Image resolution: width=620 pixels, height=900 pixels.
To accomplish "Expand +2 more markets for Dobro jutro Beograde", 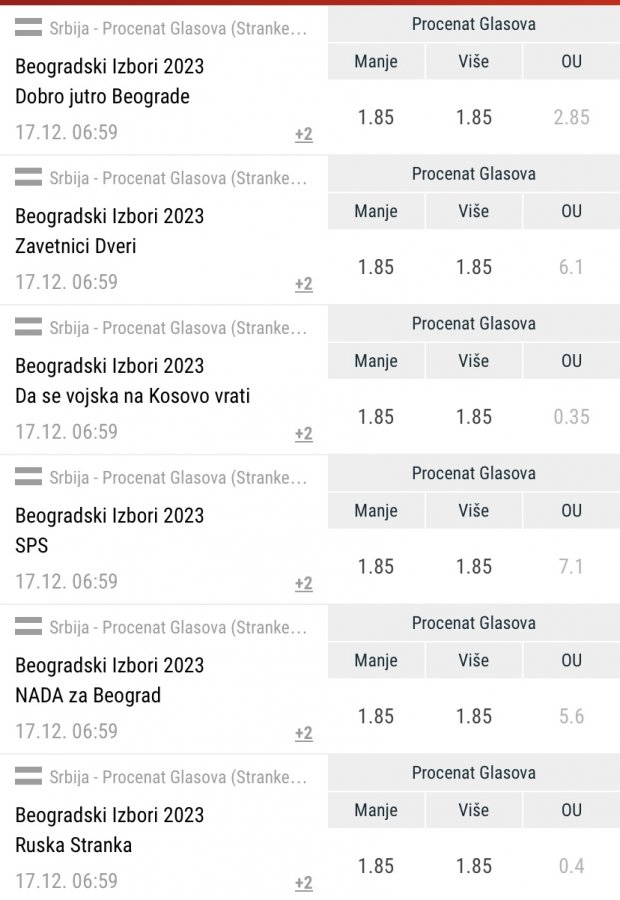I will [x=304, y=134].
